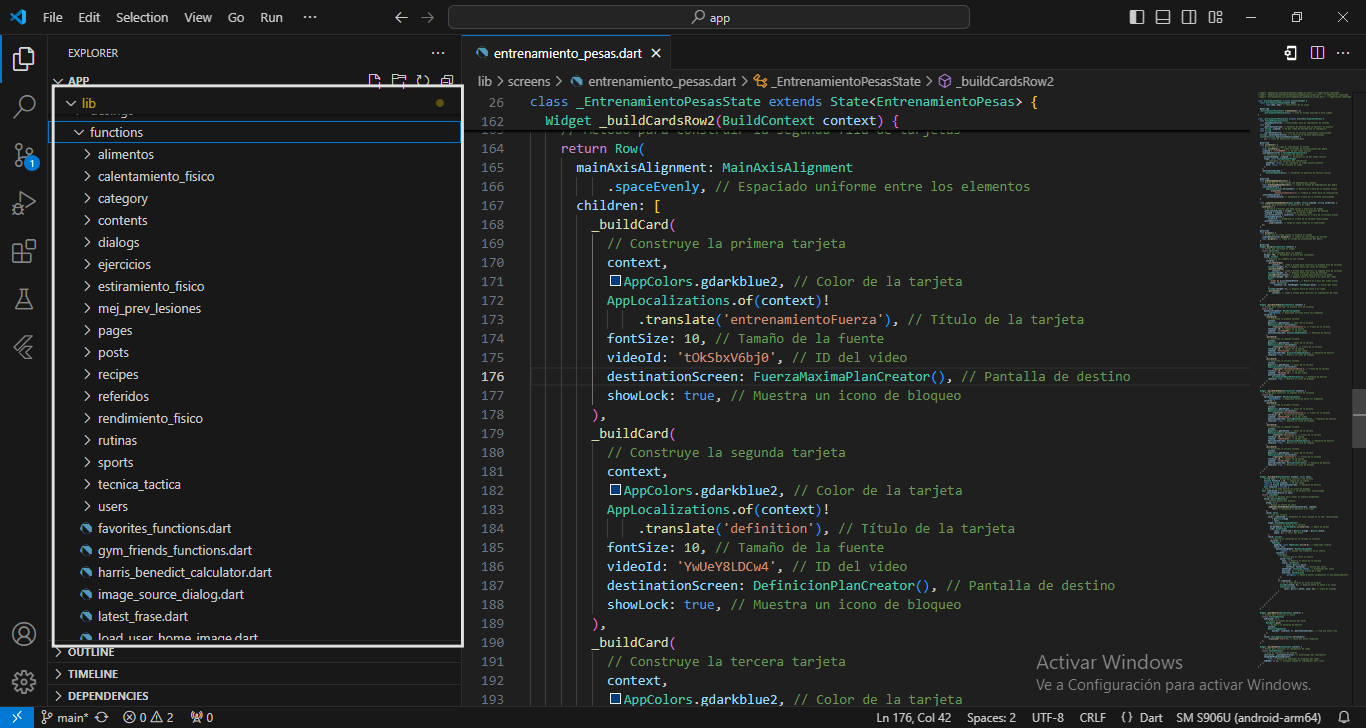Toggle the primary side bar layout
The height and width of the screenshot is (728, 1366).
click(1137, 17)
